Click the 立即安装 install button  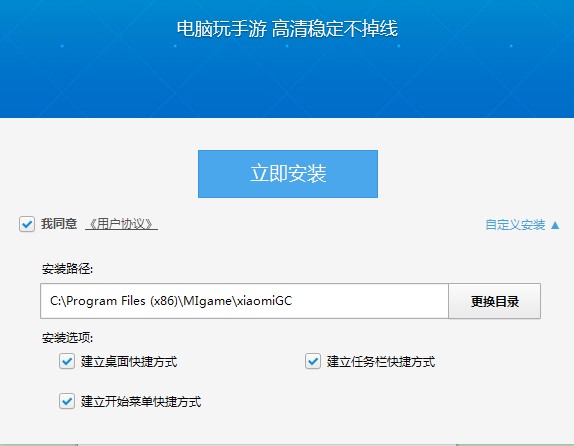tap(288, 174)
